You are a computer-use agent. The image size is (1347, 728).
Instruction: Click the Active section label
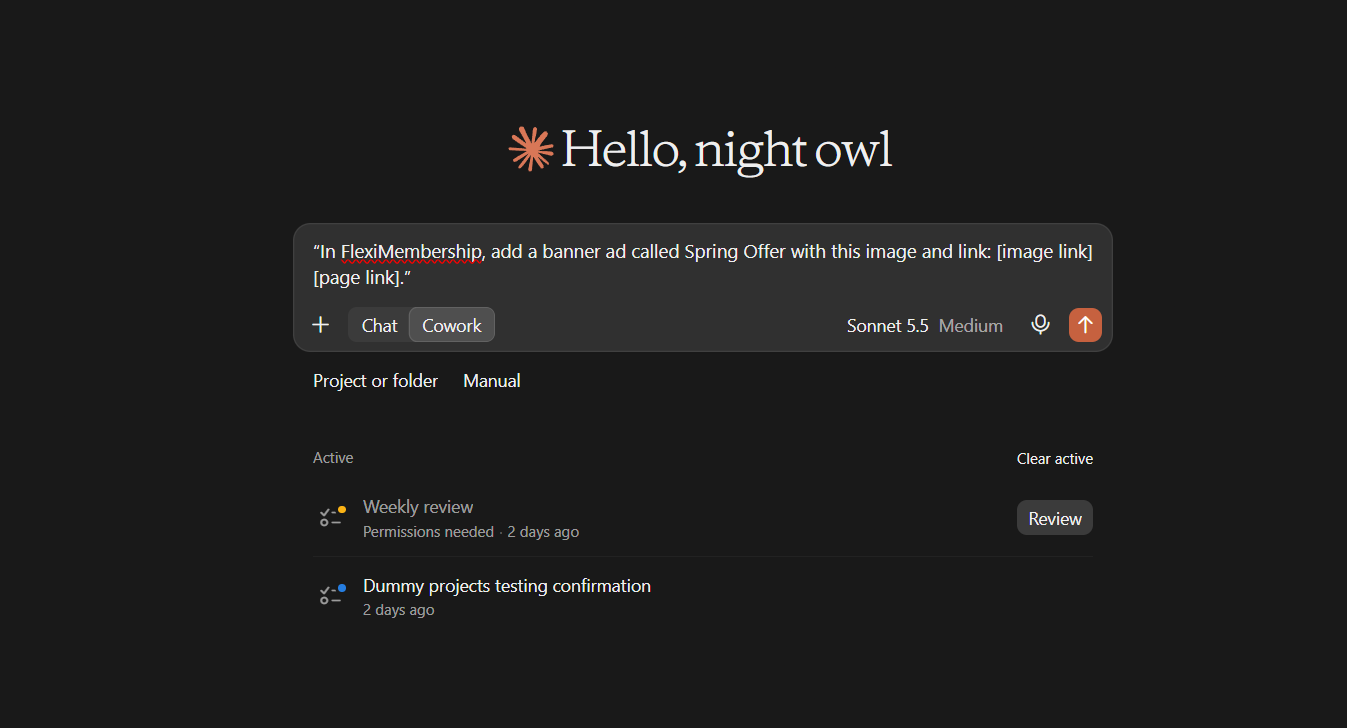pos(333,458)
